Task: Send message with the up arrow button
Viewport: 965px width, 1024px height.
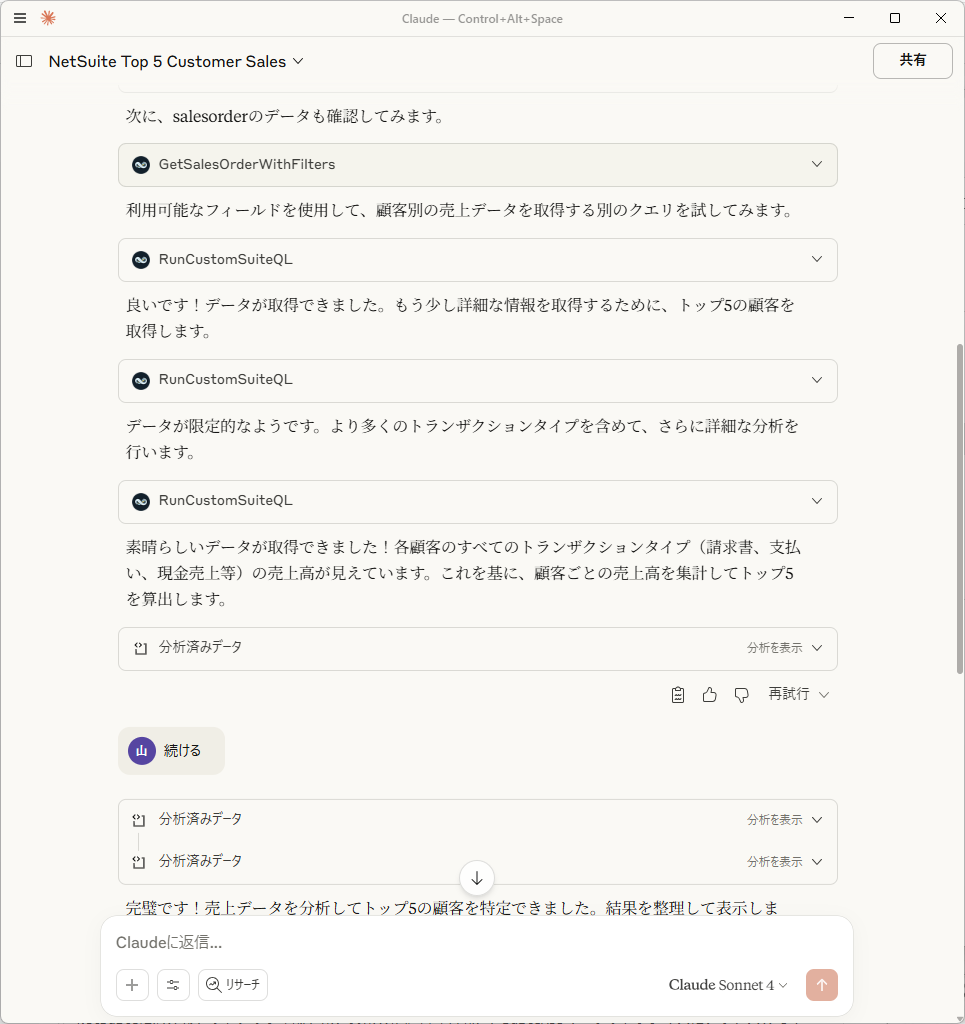Action: click(x=821, y=985)
